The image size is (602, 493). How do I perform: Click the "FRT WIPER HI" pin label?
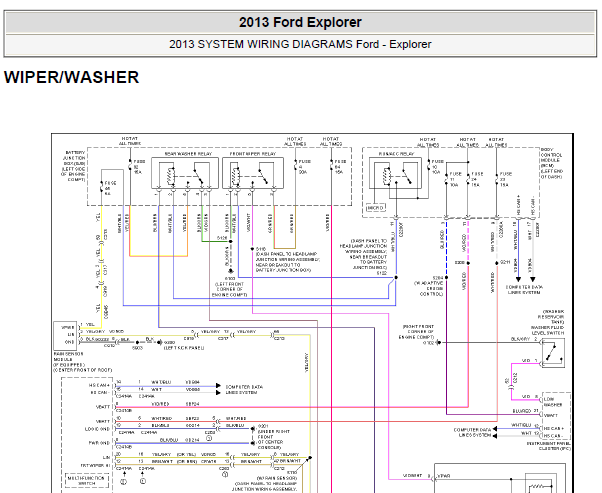point(95,465)
